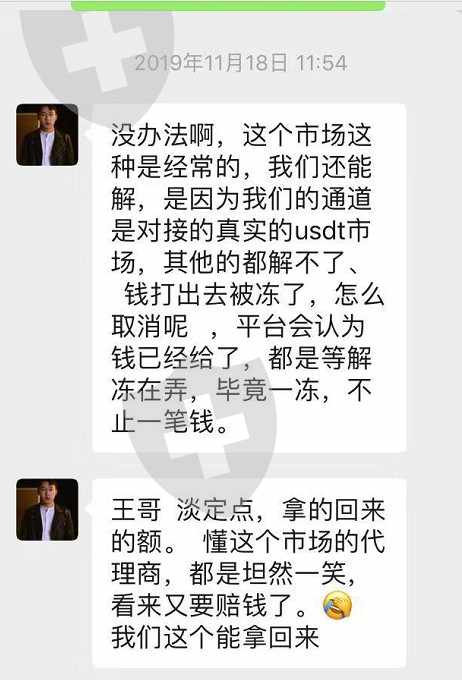
Task: Select the message beginning 王哥 淡定点
Action: point(249,573)
